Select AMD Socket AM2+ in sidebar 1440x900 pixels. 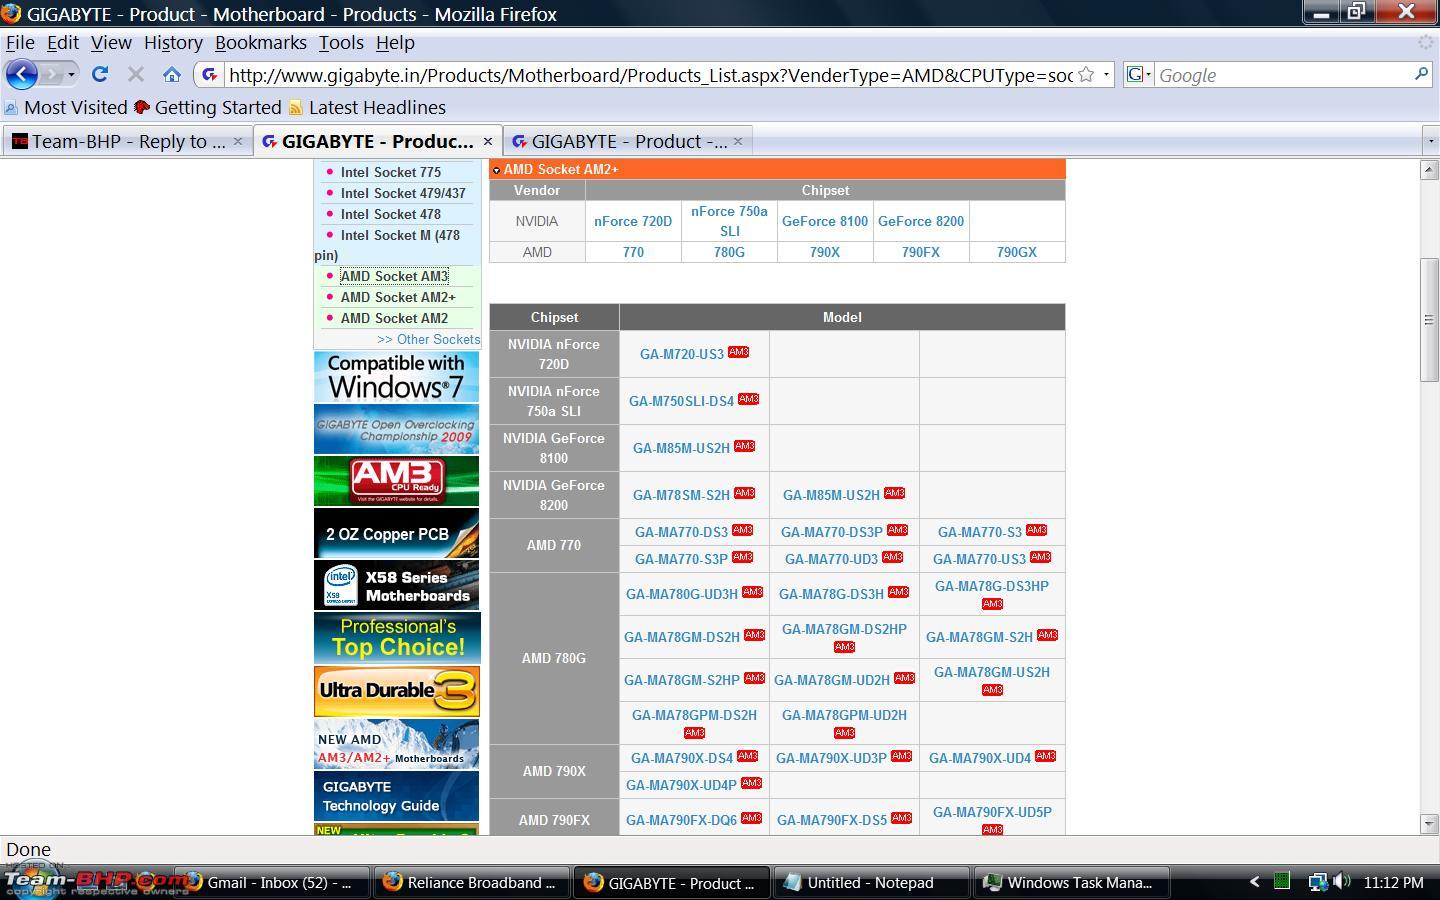coord(397,297)
